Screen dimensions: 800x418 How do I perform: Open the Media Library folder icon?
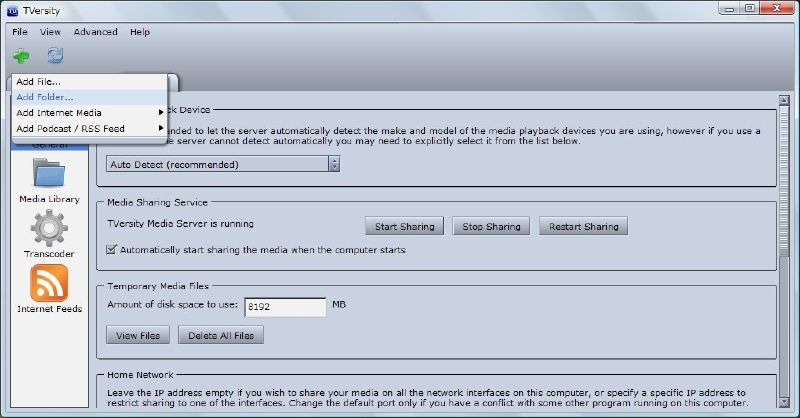pyautogui.click(x=49, y=173)
